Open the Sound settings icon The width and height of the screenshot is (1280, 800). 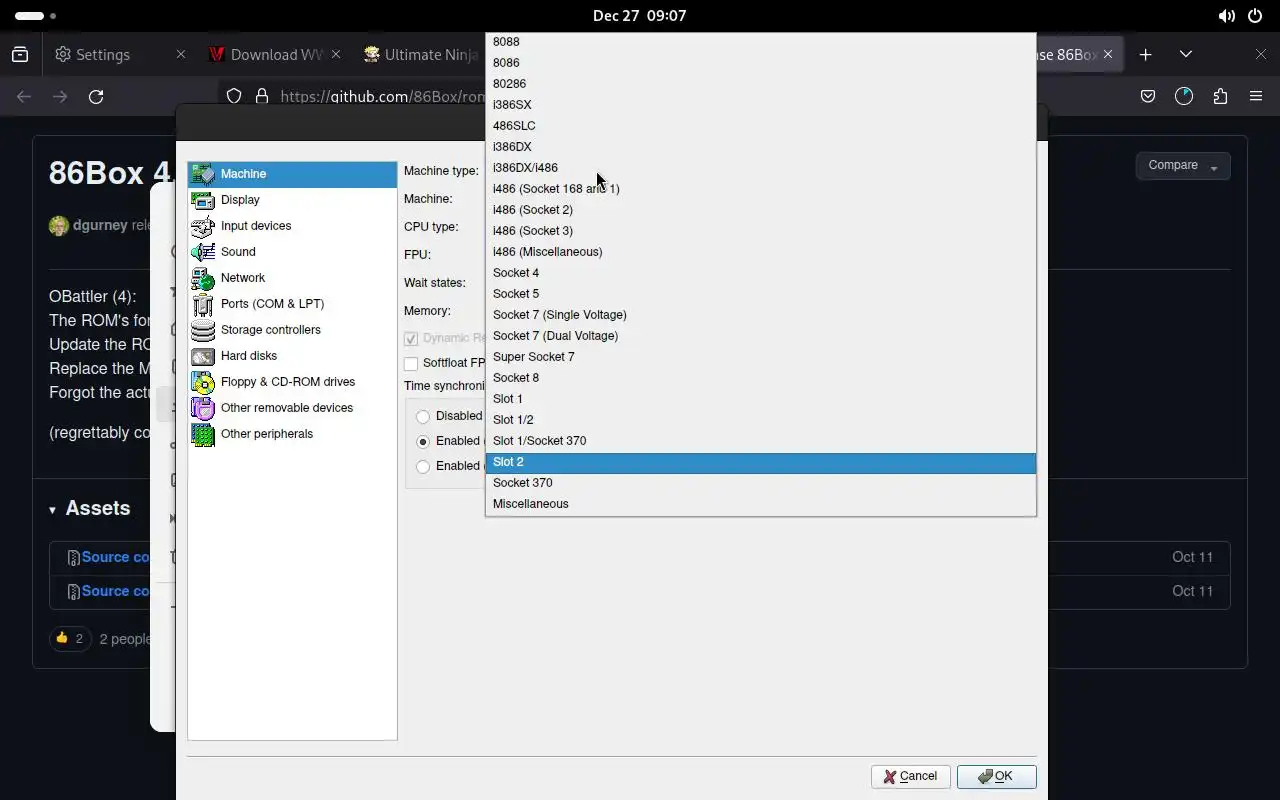203,252
